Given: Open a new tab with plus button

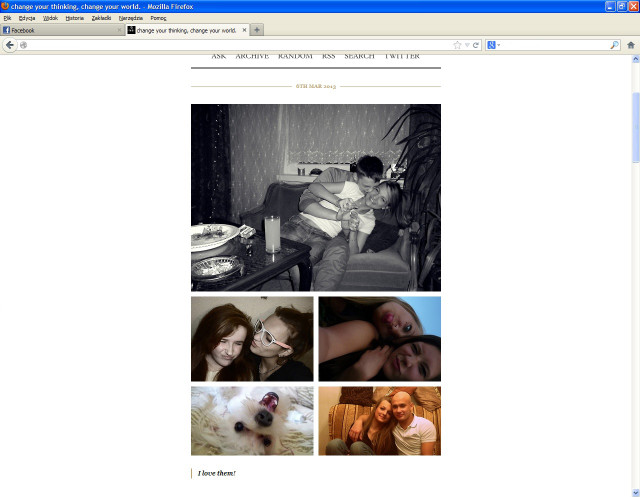Looking at the screenshot, I should coord(256,30).
